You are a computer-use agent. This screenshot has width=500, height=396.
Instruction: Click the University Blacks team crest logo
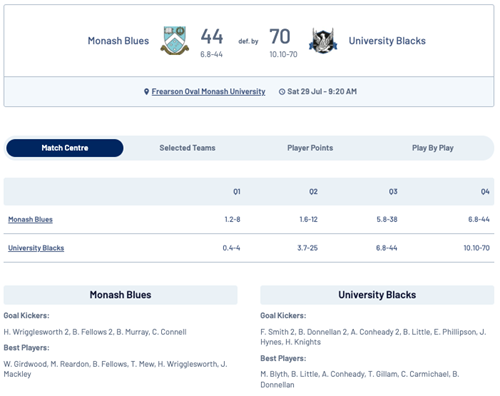pos(323,41)
